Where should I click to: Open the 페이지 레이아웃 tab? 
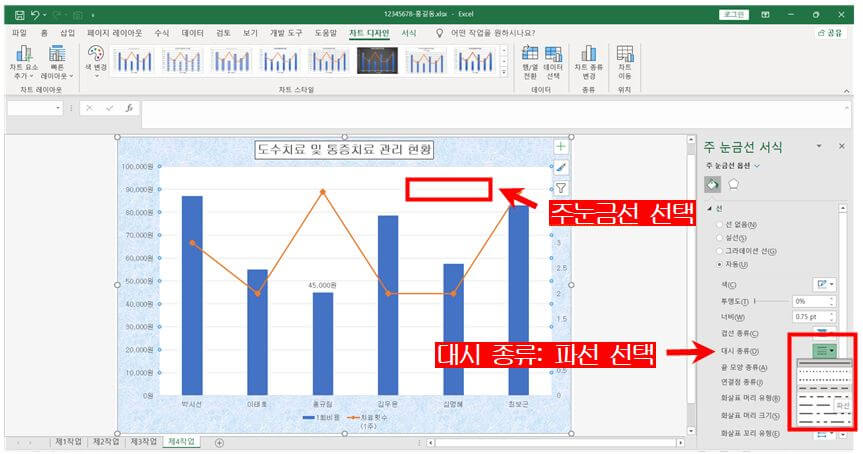tap(114, 34)
